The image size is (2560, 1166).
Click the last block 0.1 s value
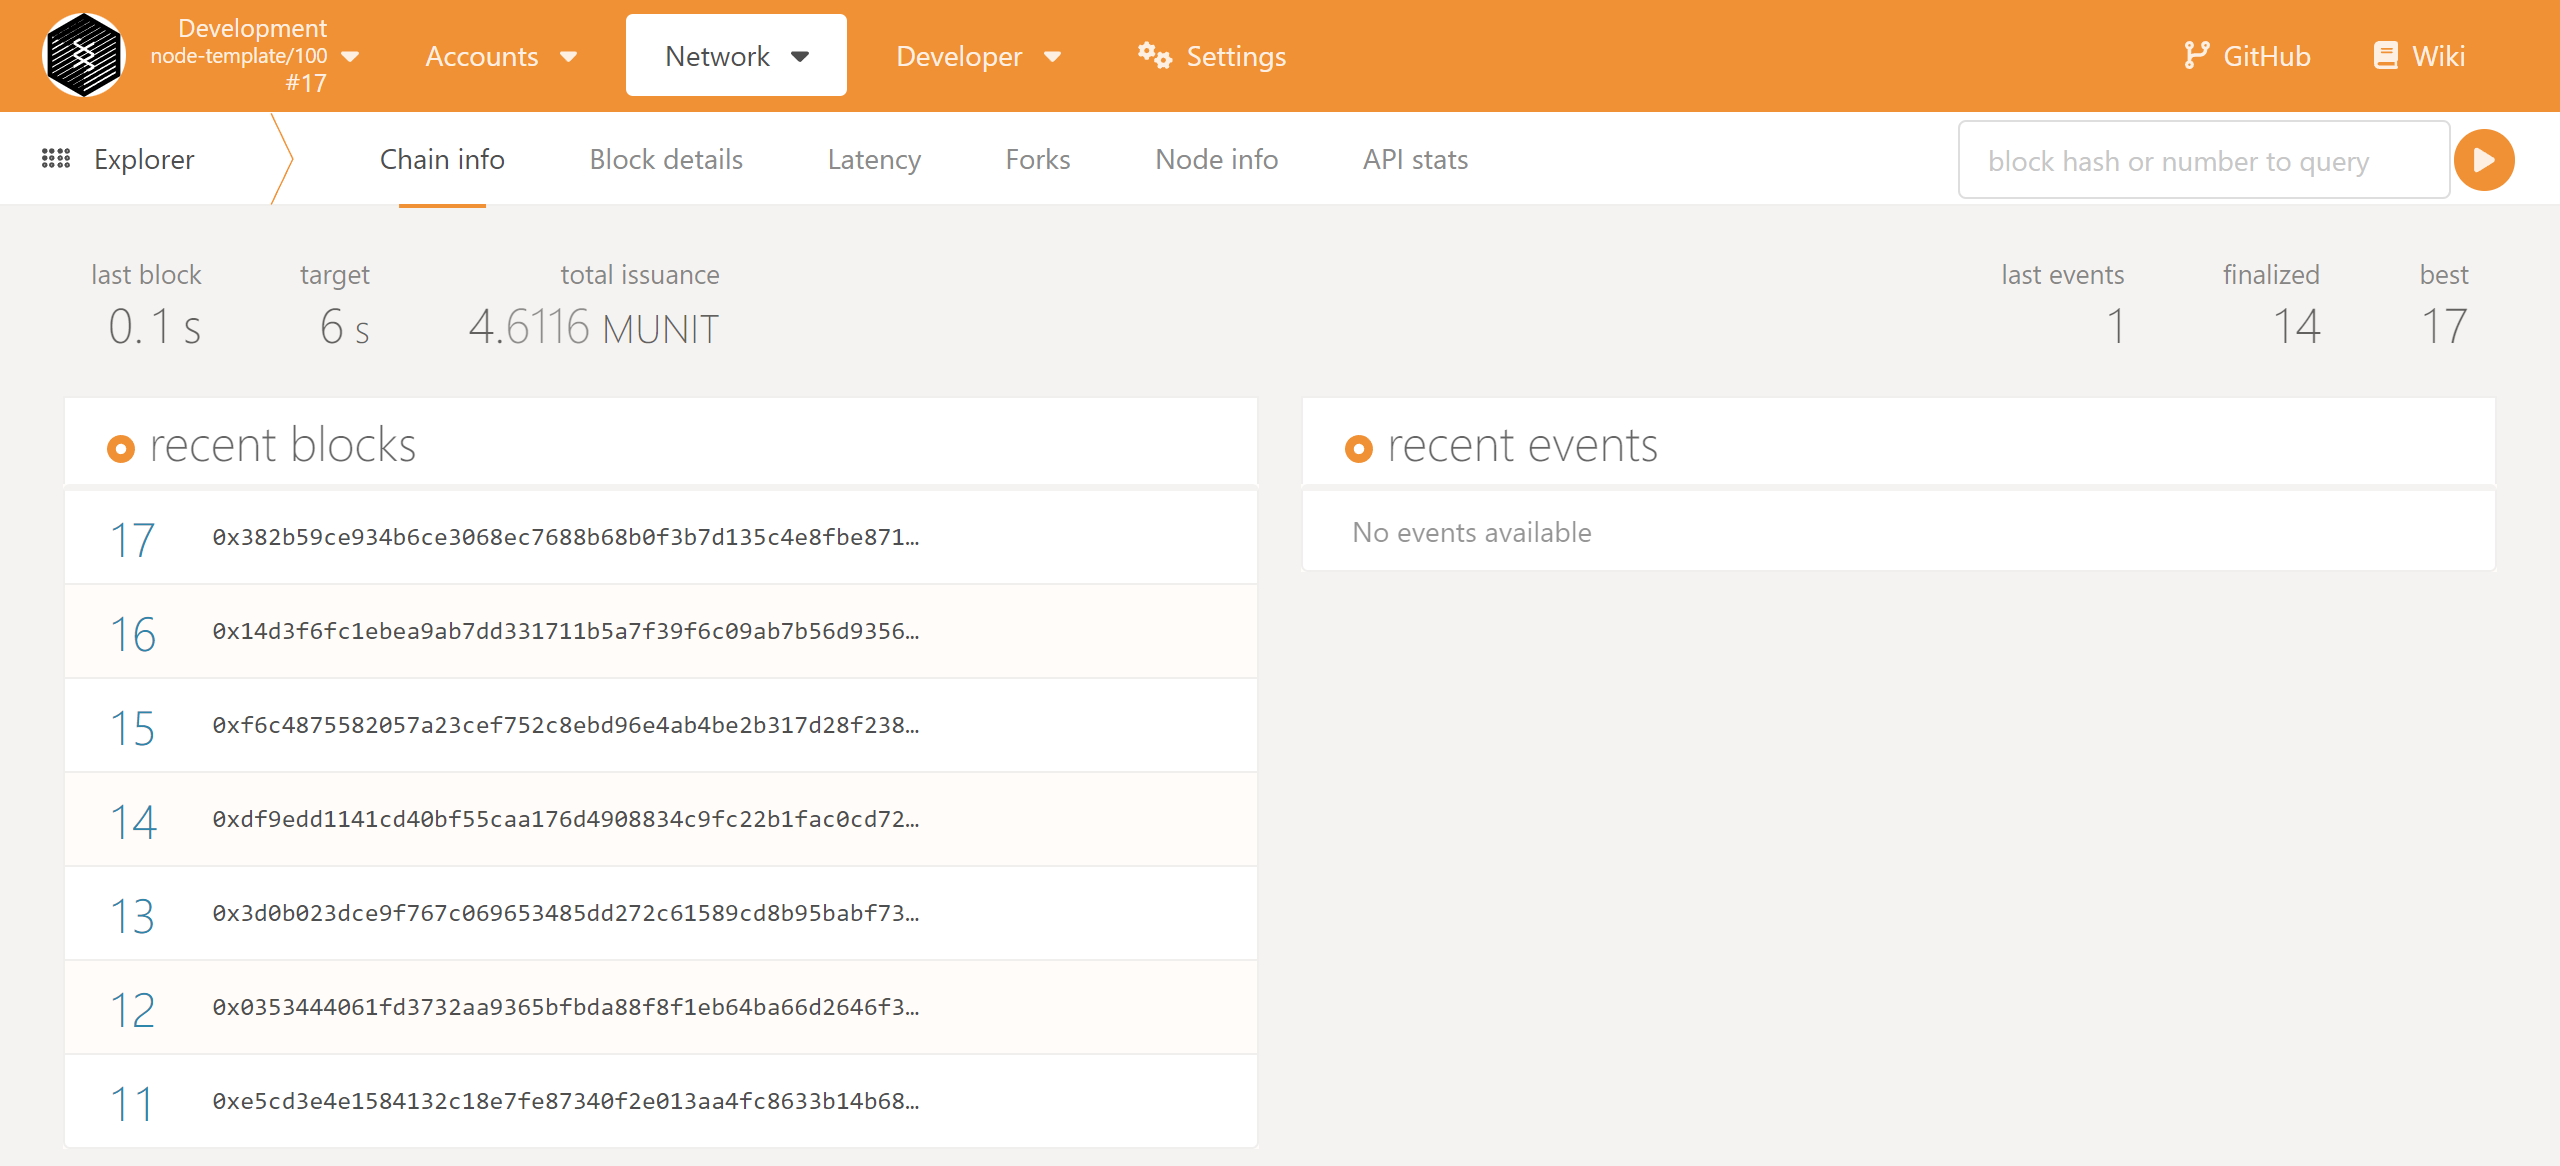pos(155,327)
